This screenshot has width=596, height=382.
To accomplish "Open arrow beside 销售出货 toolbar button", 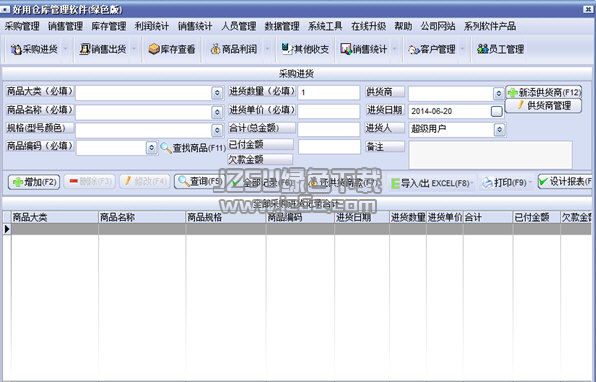I will (134, 49).
